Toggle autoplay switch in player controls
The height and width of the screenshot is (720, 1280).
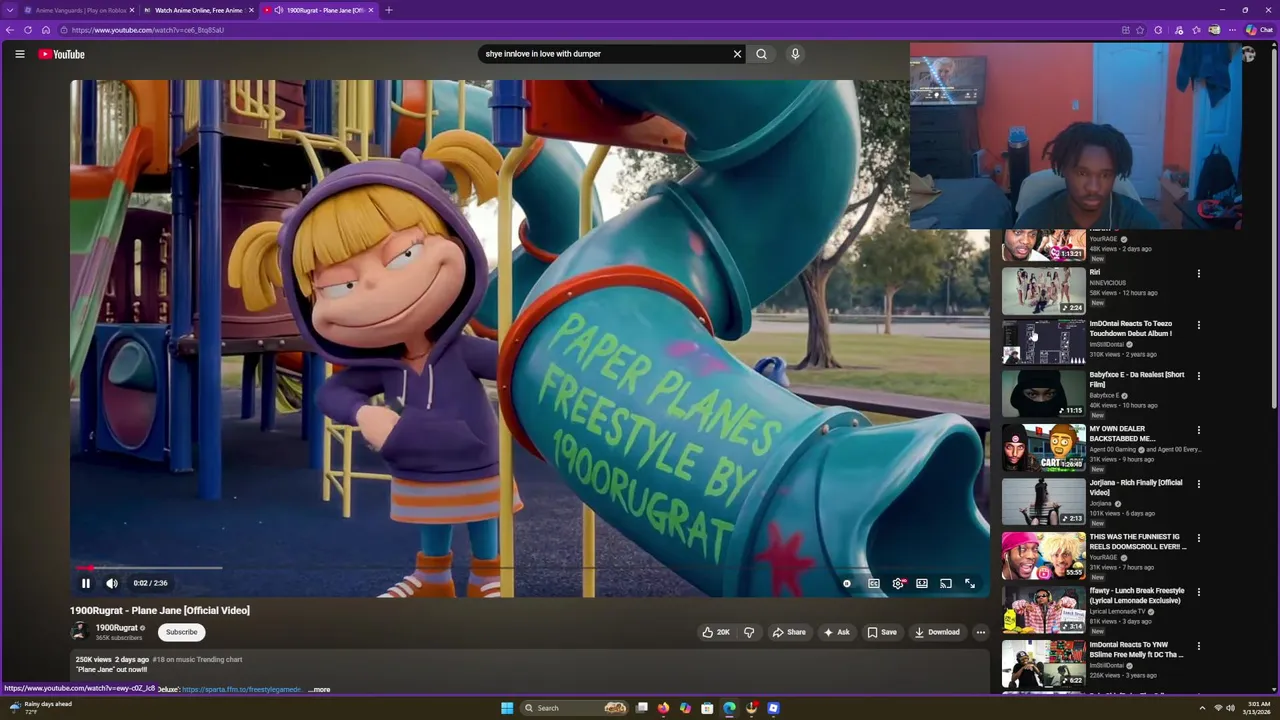point(847,583)
